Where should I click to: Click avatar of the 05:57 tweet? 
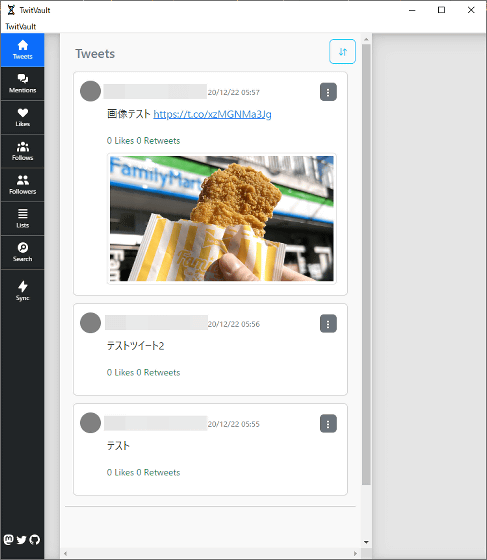coord(90,91)
